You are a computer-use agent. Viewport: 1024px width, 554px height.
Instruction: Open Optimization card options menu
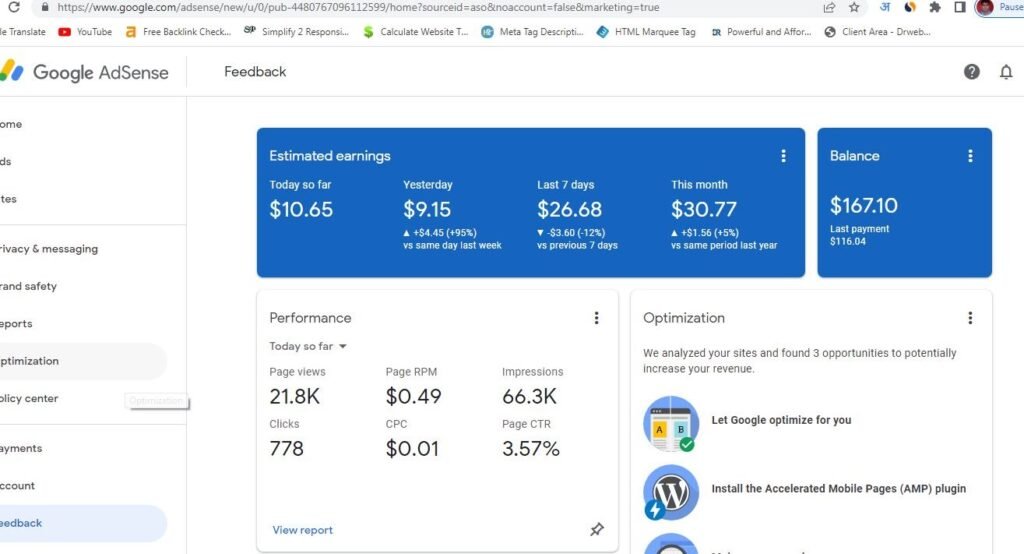tap(970, 318)
